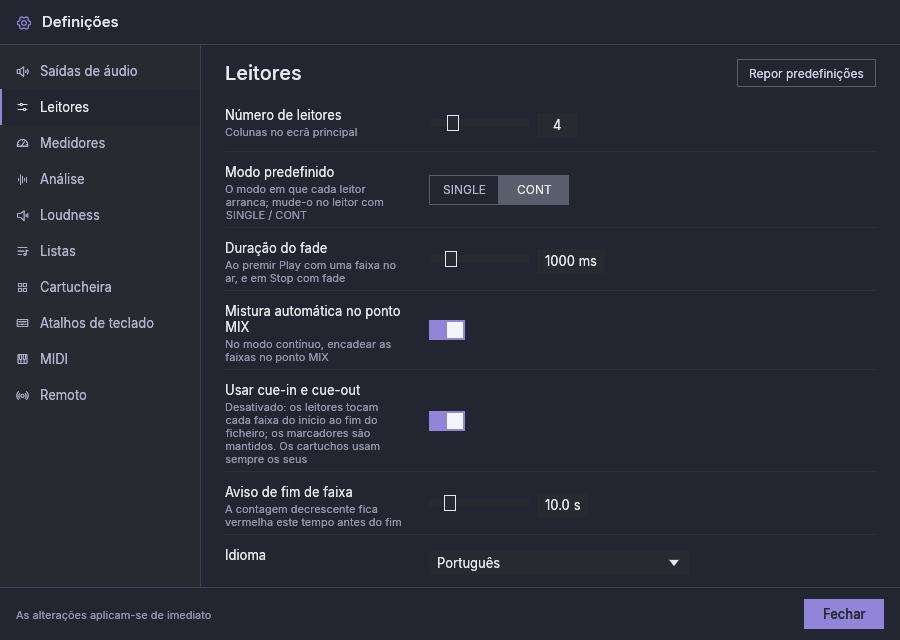This screenshot has width=900, height=640.
Task: Click the keyboard icon beside Atalhos de teclado
Action: [22, 323]
